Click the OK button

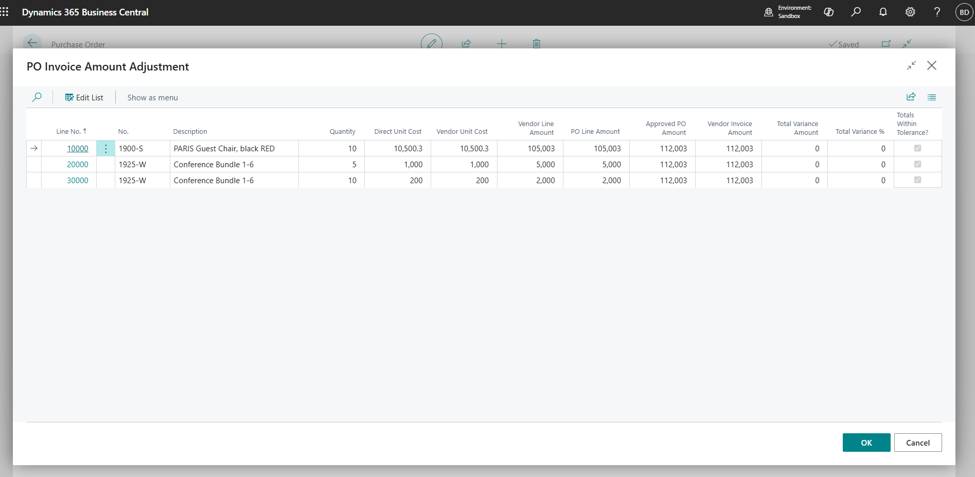[x=866, y=443]
